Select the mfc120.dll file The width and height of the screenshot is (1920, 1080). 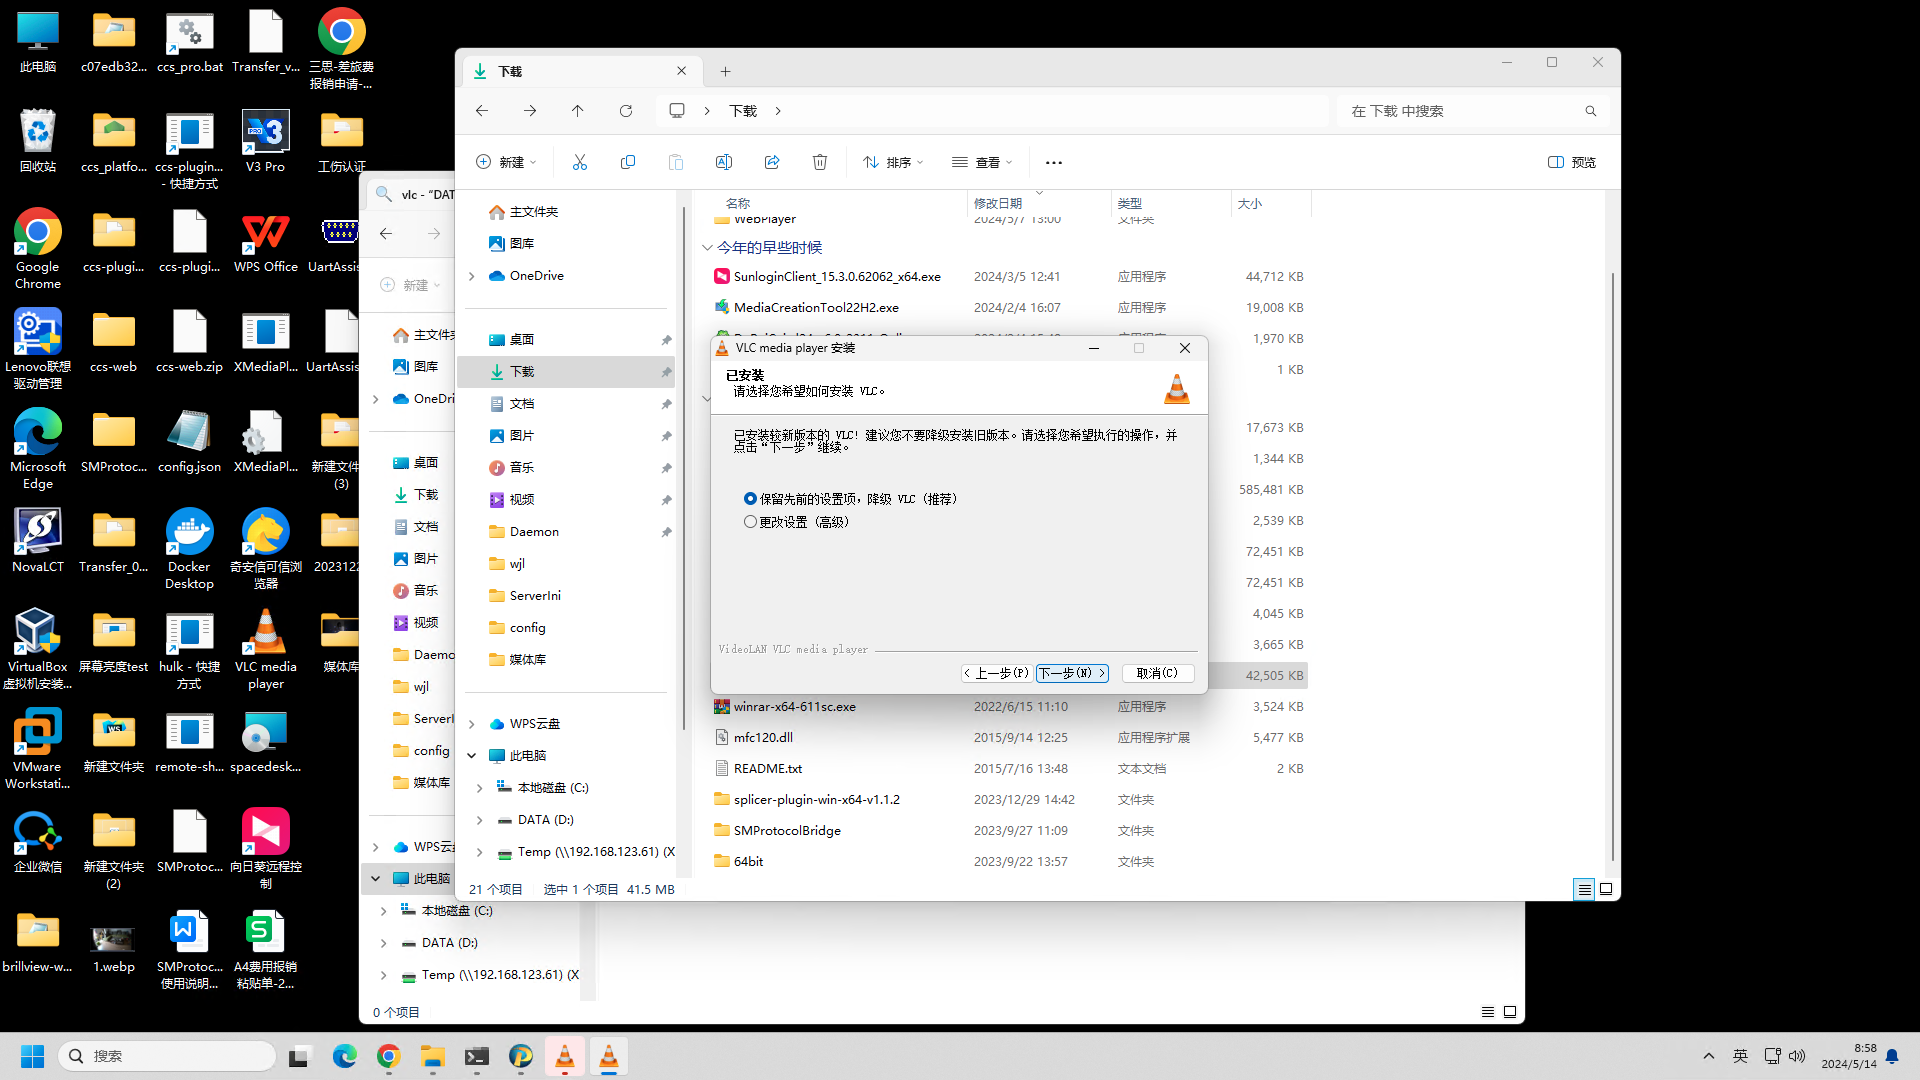click(763, 738)
